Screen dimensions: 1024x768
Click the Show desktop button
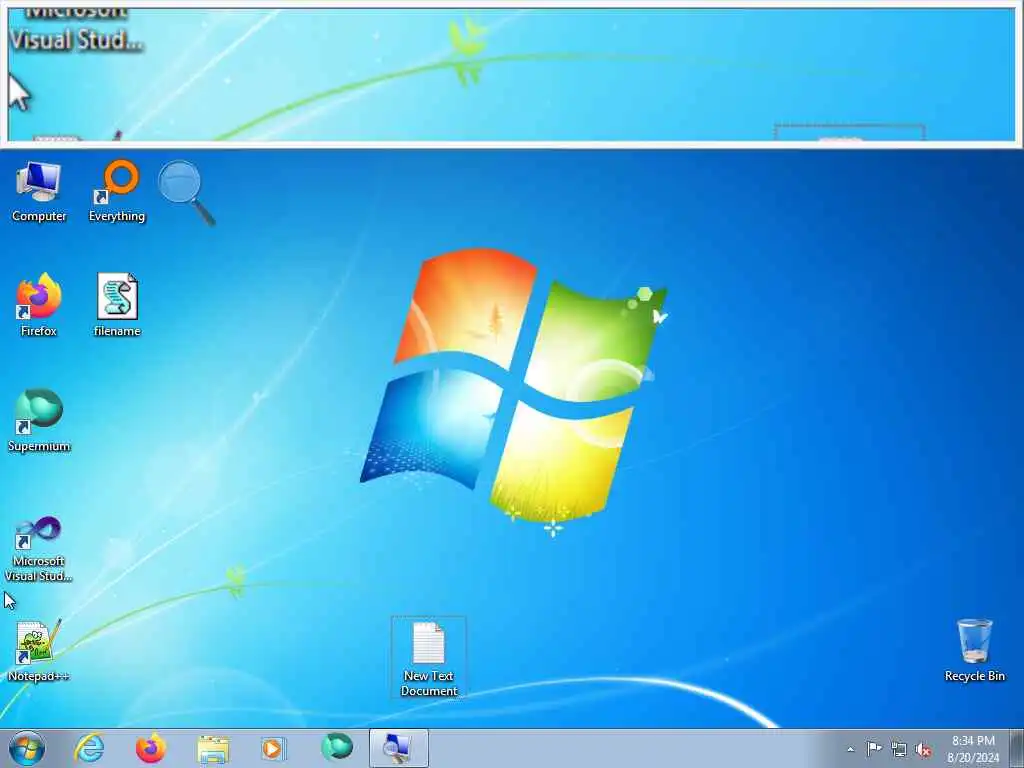tap(1017, 748)
